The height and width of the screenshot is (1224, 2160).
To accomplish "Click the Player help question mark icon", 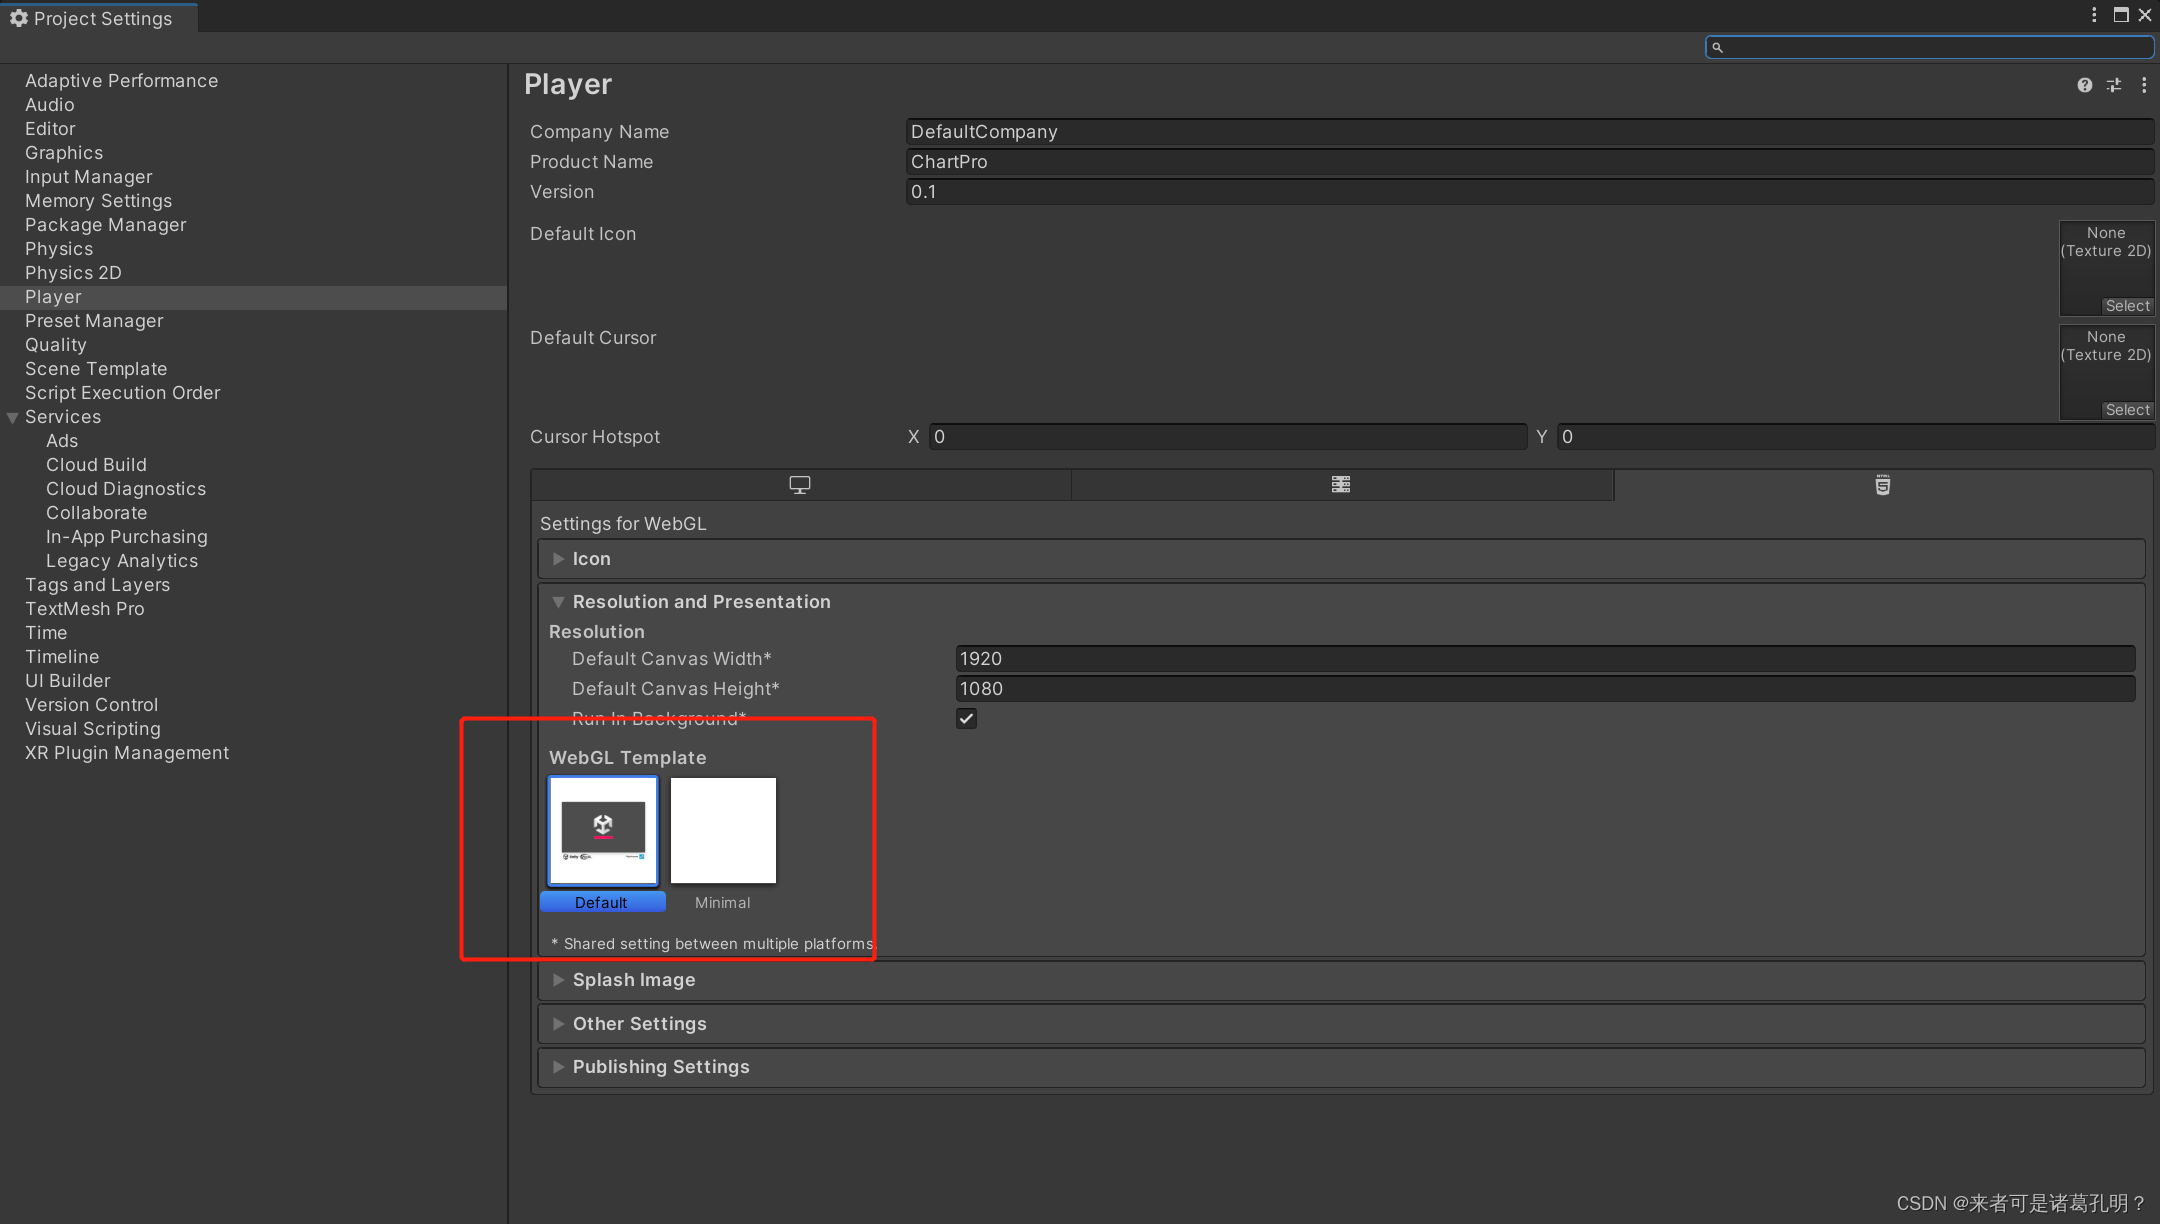I will 2084,85.
